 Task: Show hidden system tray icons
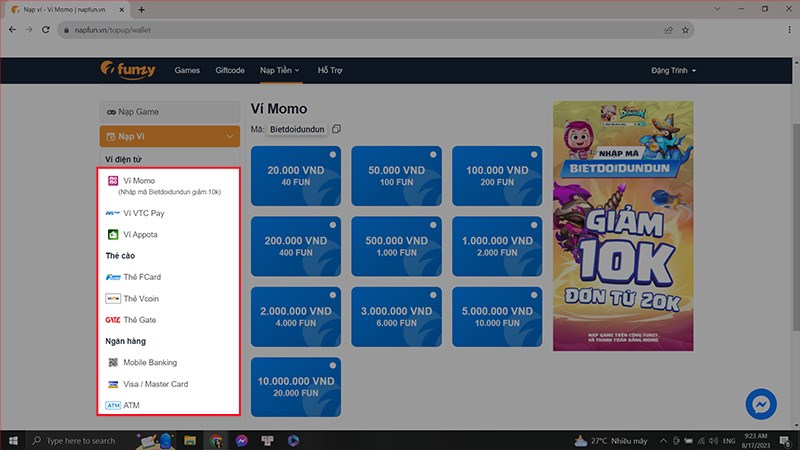click(663, 441)
